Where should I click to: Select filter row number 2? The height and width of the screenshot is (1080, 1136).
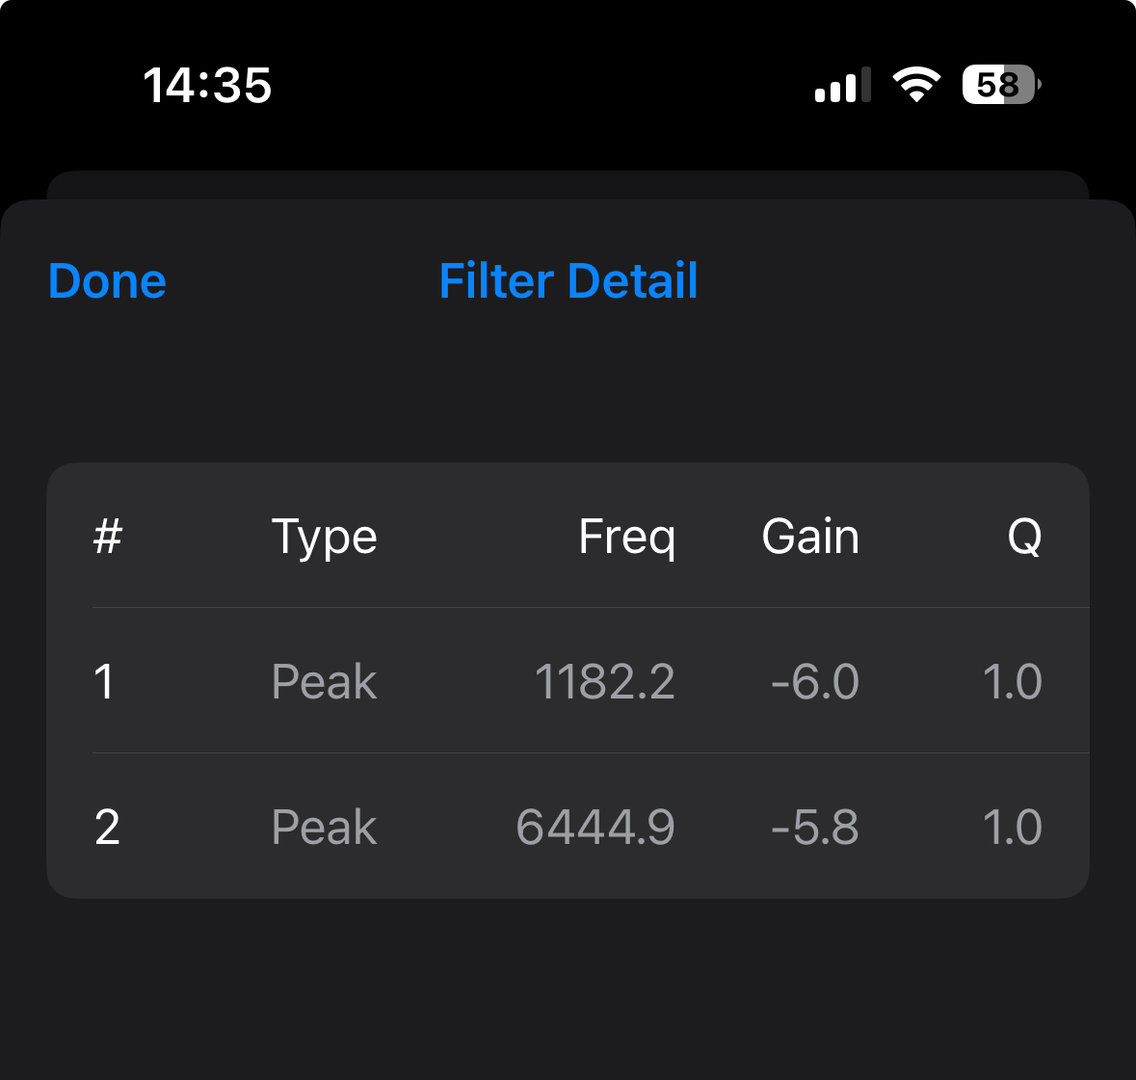click(107, 827)
